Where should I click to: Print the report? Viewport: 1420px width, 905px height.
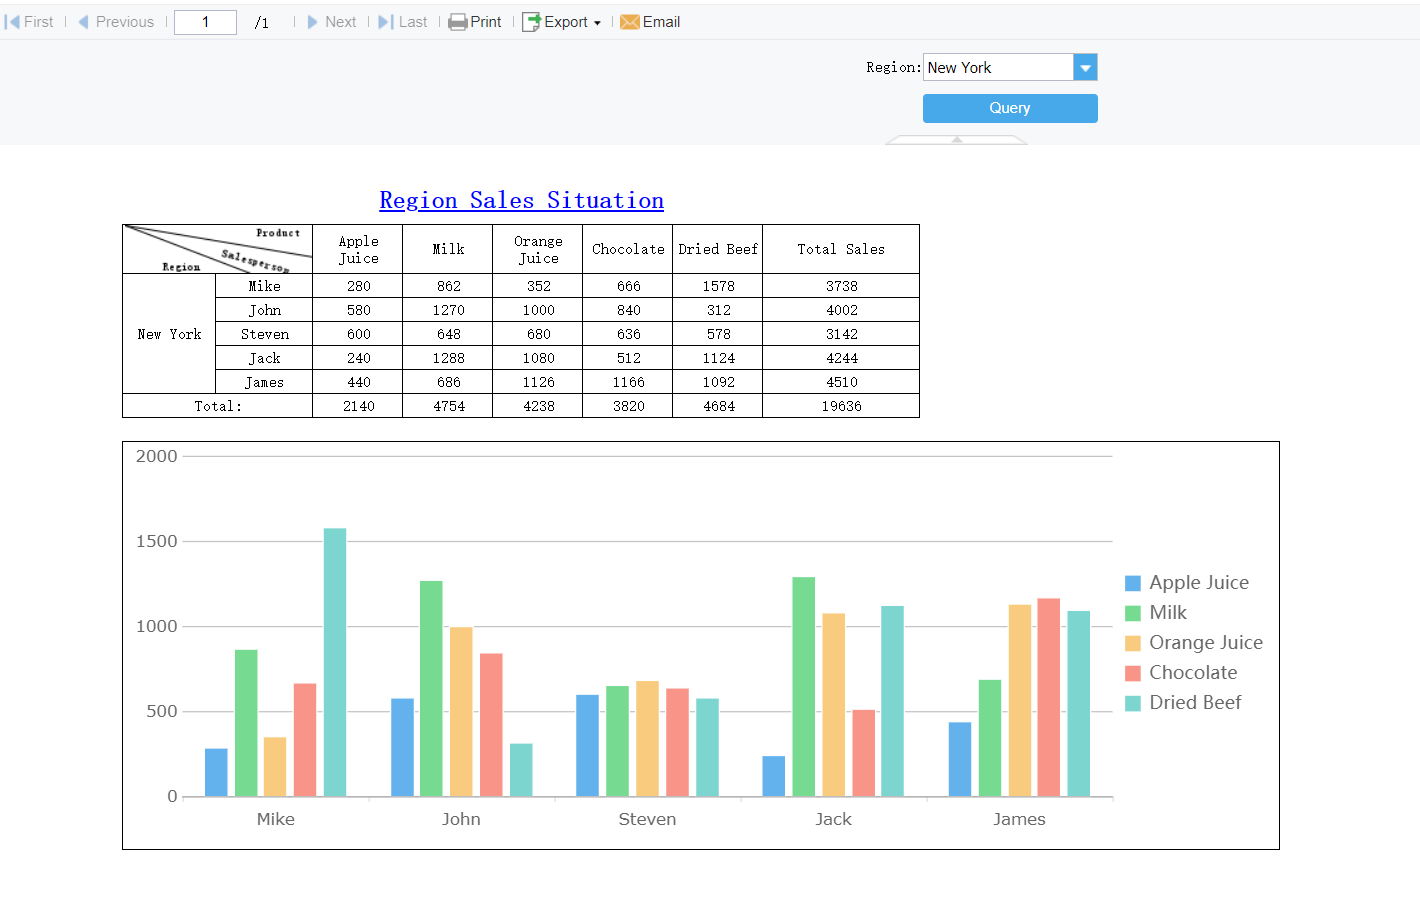point(475,22)
